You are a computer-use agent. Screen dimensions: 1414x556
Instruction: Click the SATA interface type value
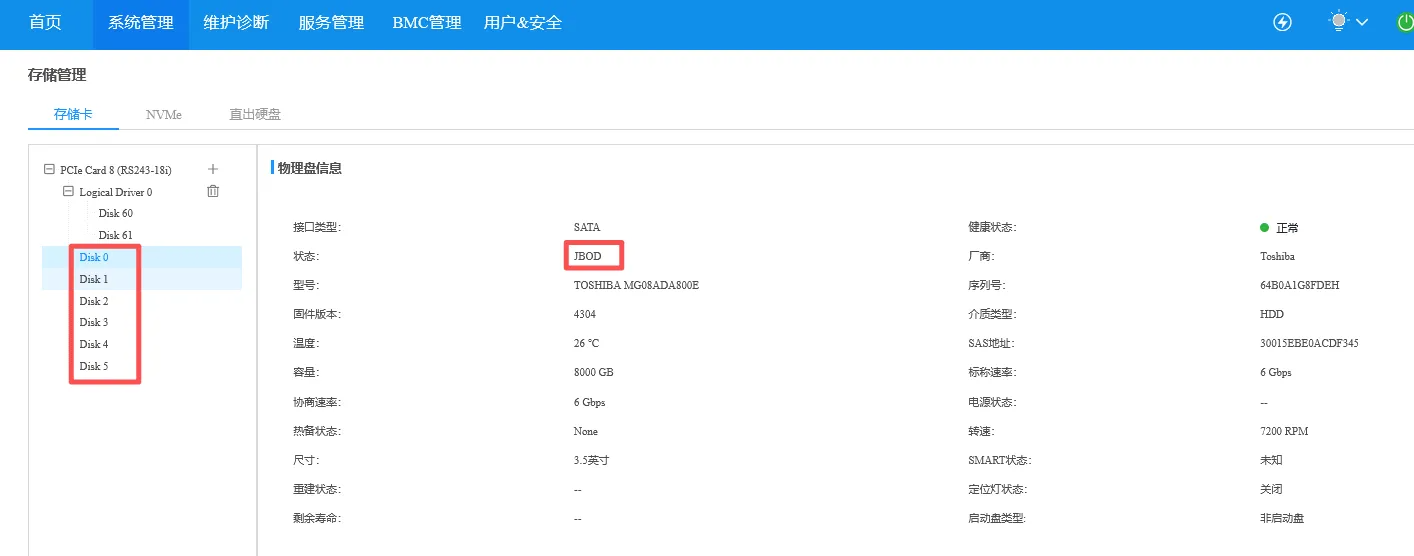pyautogui.click(x=587, y=227)
